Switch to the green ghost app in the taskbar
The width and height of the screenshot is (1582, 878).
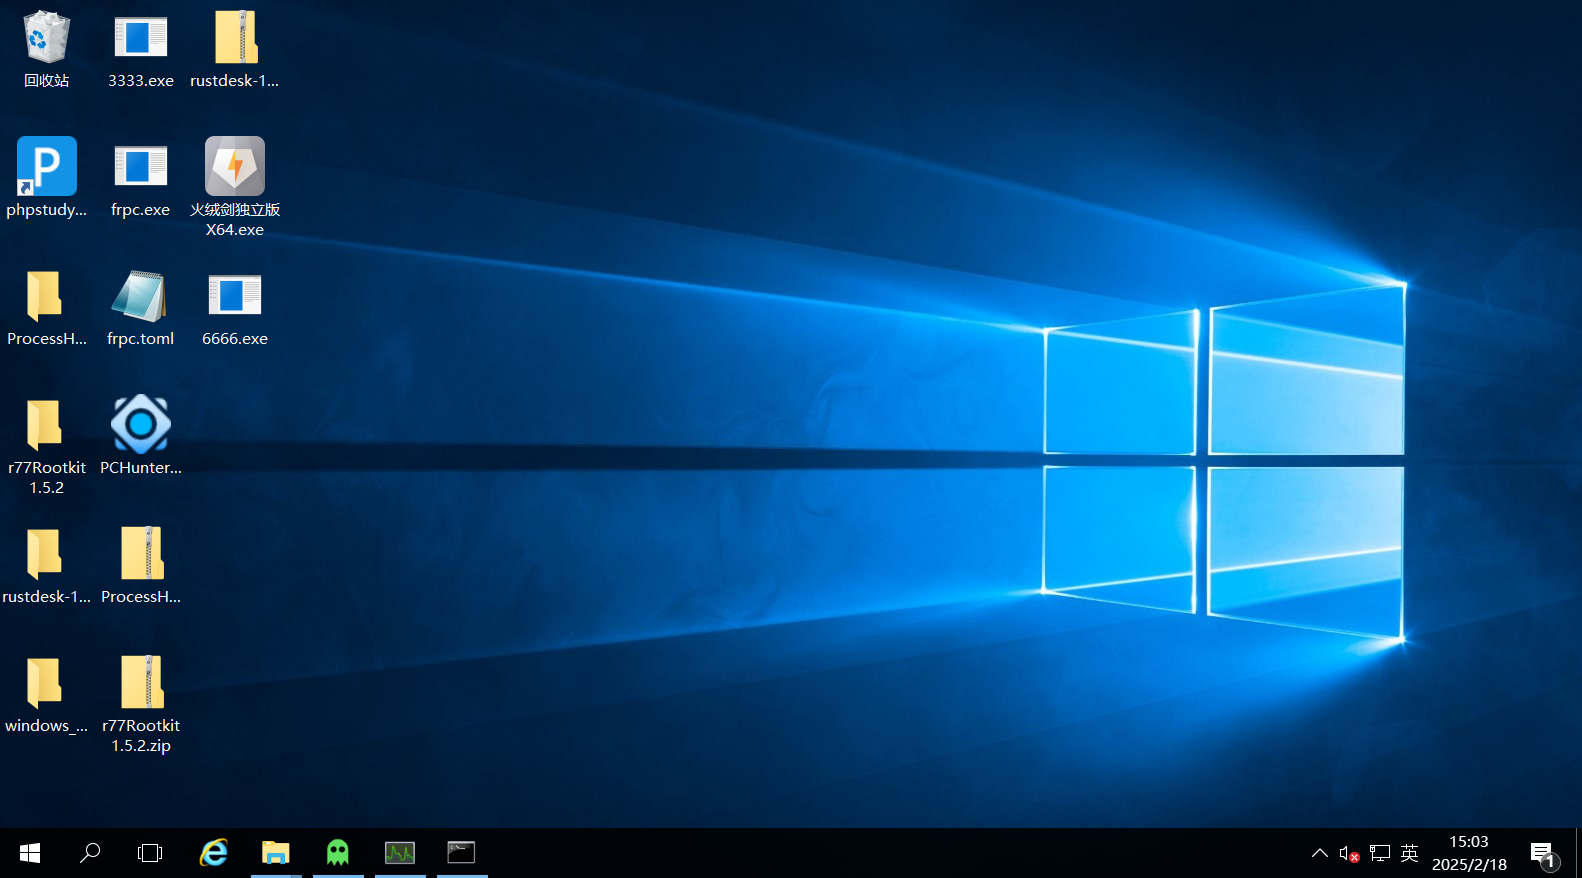coord(338,853)
